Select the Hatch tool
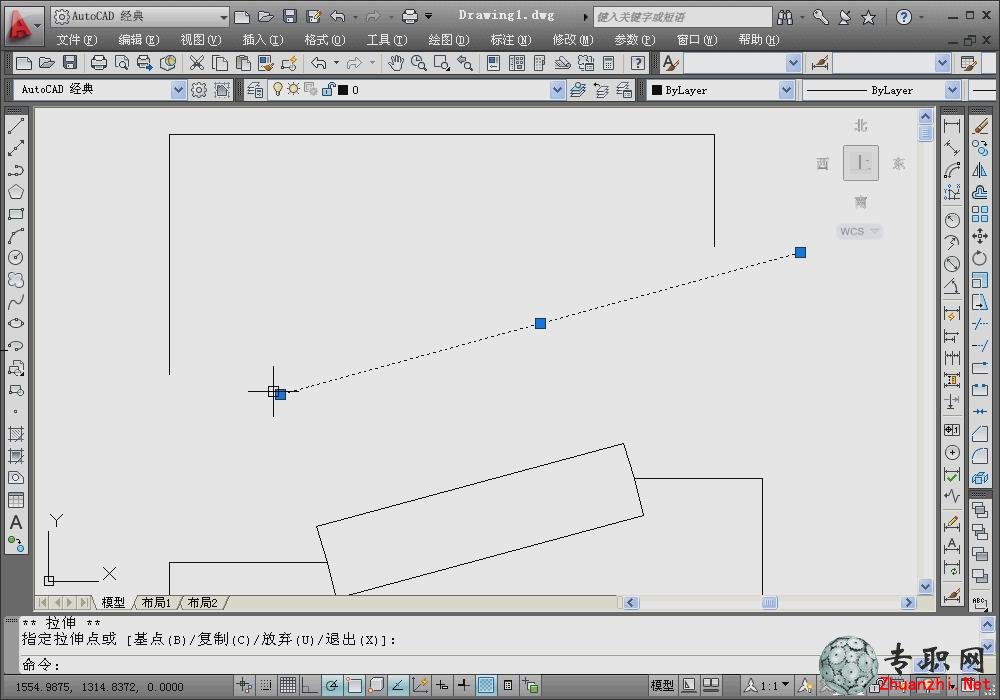This screenshot has width=1000, height=700. coord(16,434)
